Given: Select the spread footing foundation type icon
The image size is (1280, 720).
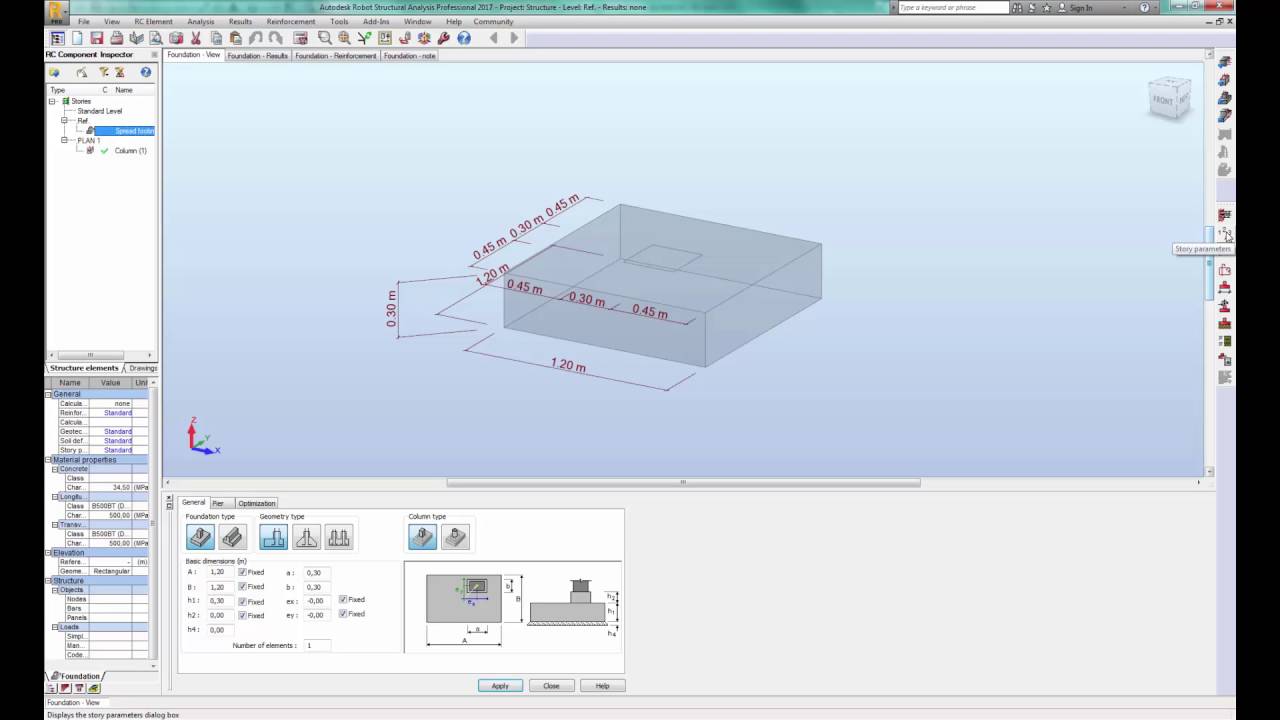Looking at the screenshot, I should [x=200, y=537].
